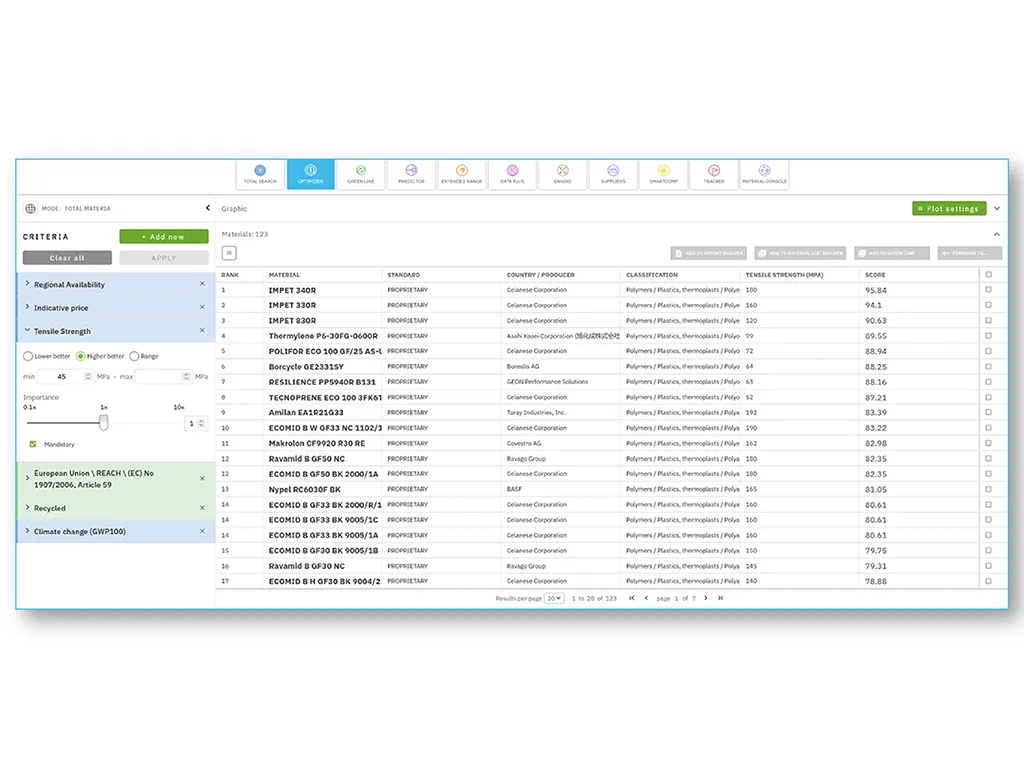Open the Data Plus module
The image size is (1024, 768).
click(x=511, y=172)
